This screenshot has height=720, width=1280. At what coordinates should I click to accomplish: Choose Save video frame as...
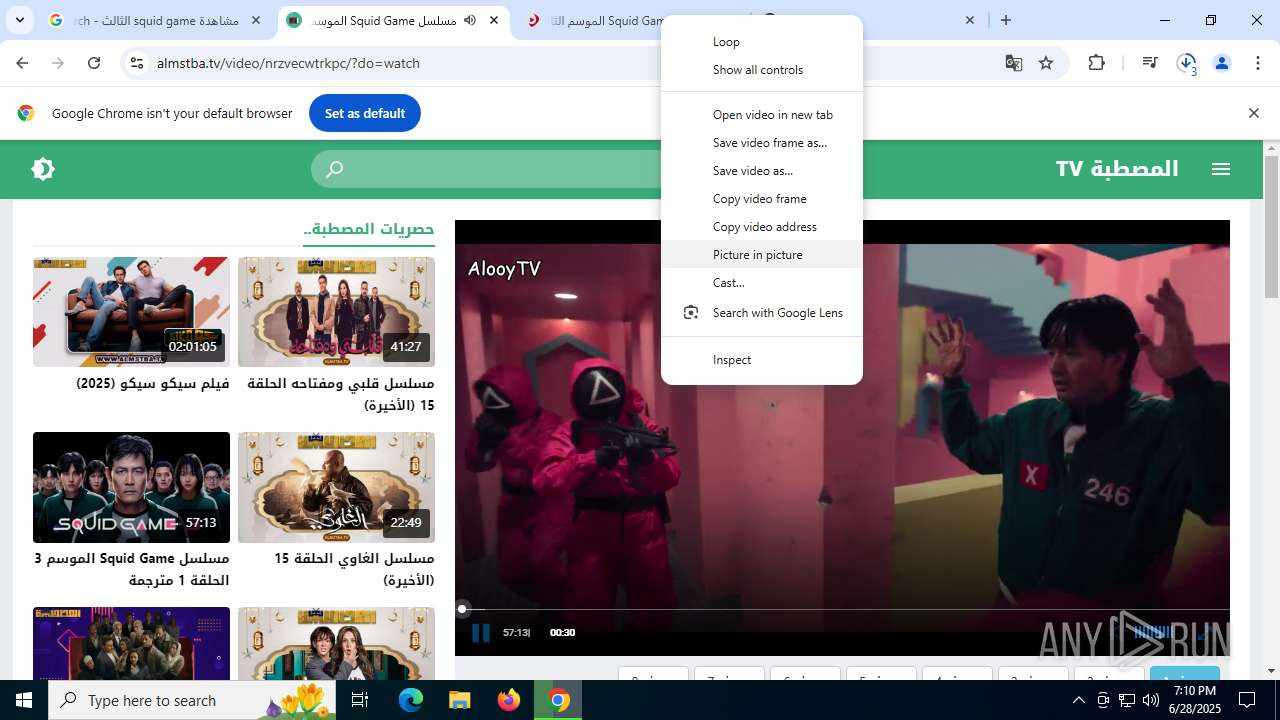(x=762, y=143)
